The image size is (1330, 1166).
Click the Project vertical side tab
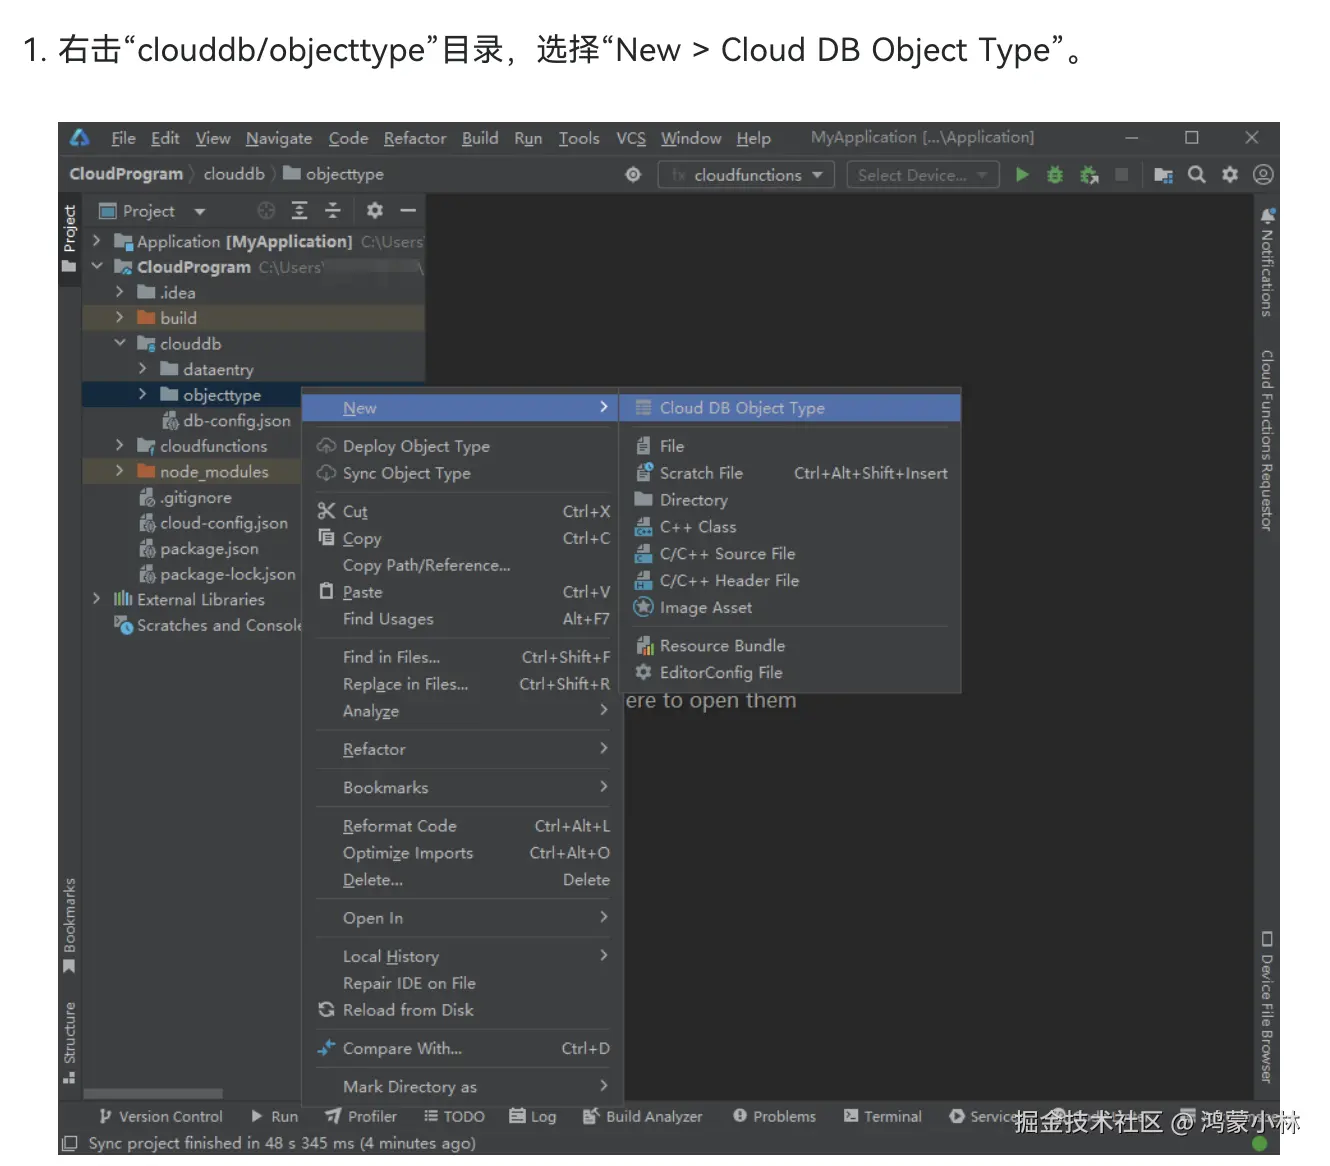click(70, 238)
